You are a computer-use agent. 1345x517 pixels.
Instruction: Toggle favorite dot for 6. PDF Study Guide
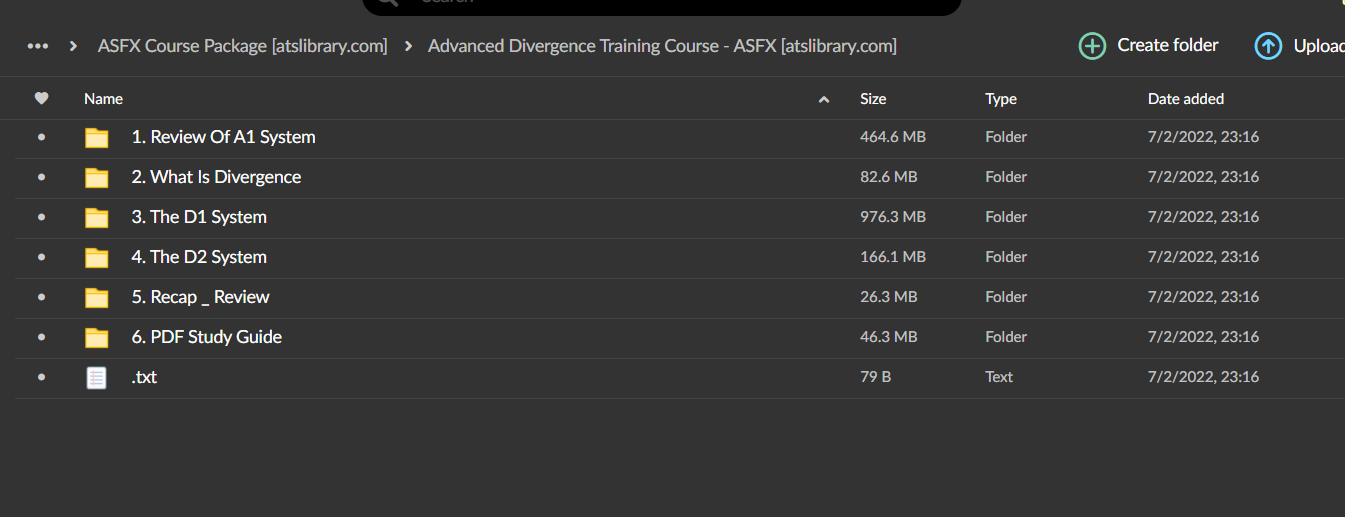[41, 337]
